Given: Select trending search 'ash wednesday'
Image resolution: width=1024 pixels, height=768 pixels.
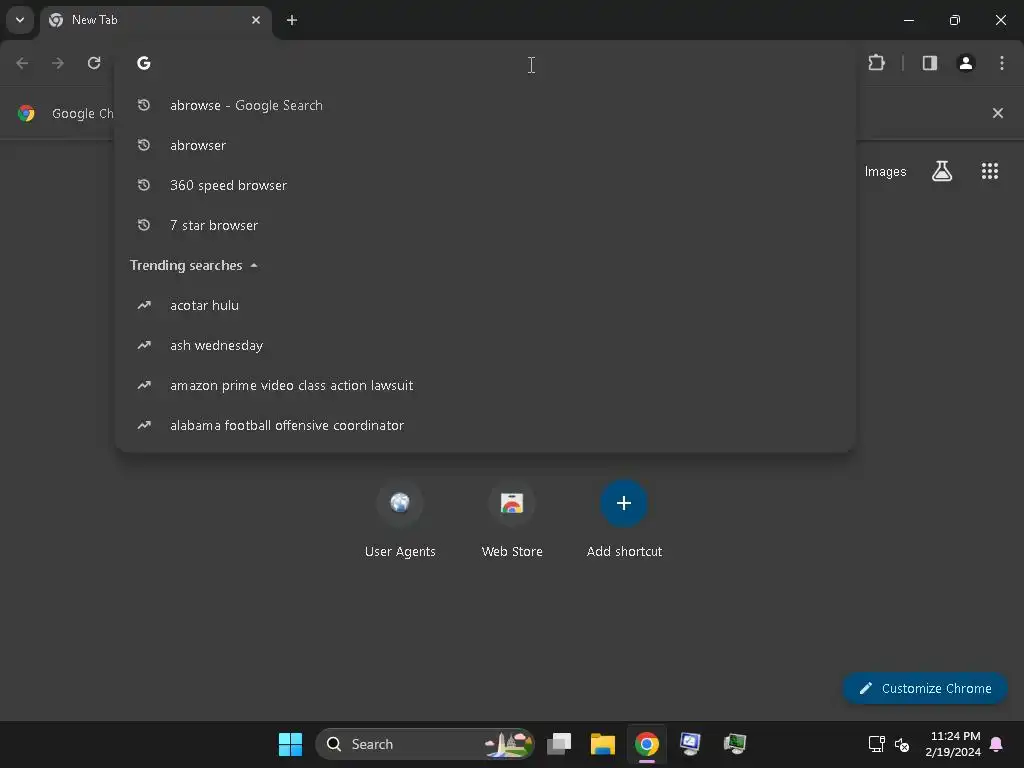Looking at the screenshot, I should pyautogui.click(x=485, y=345).
